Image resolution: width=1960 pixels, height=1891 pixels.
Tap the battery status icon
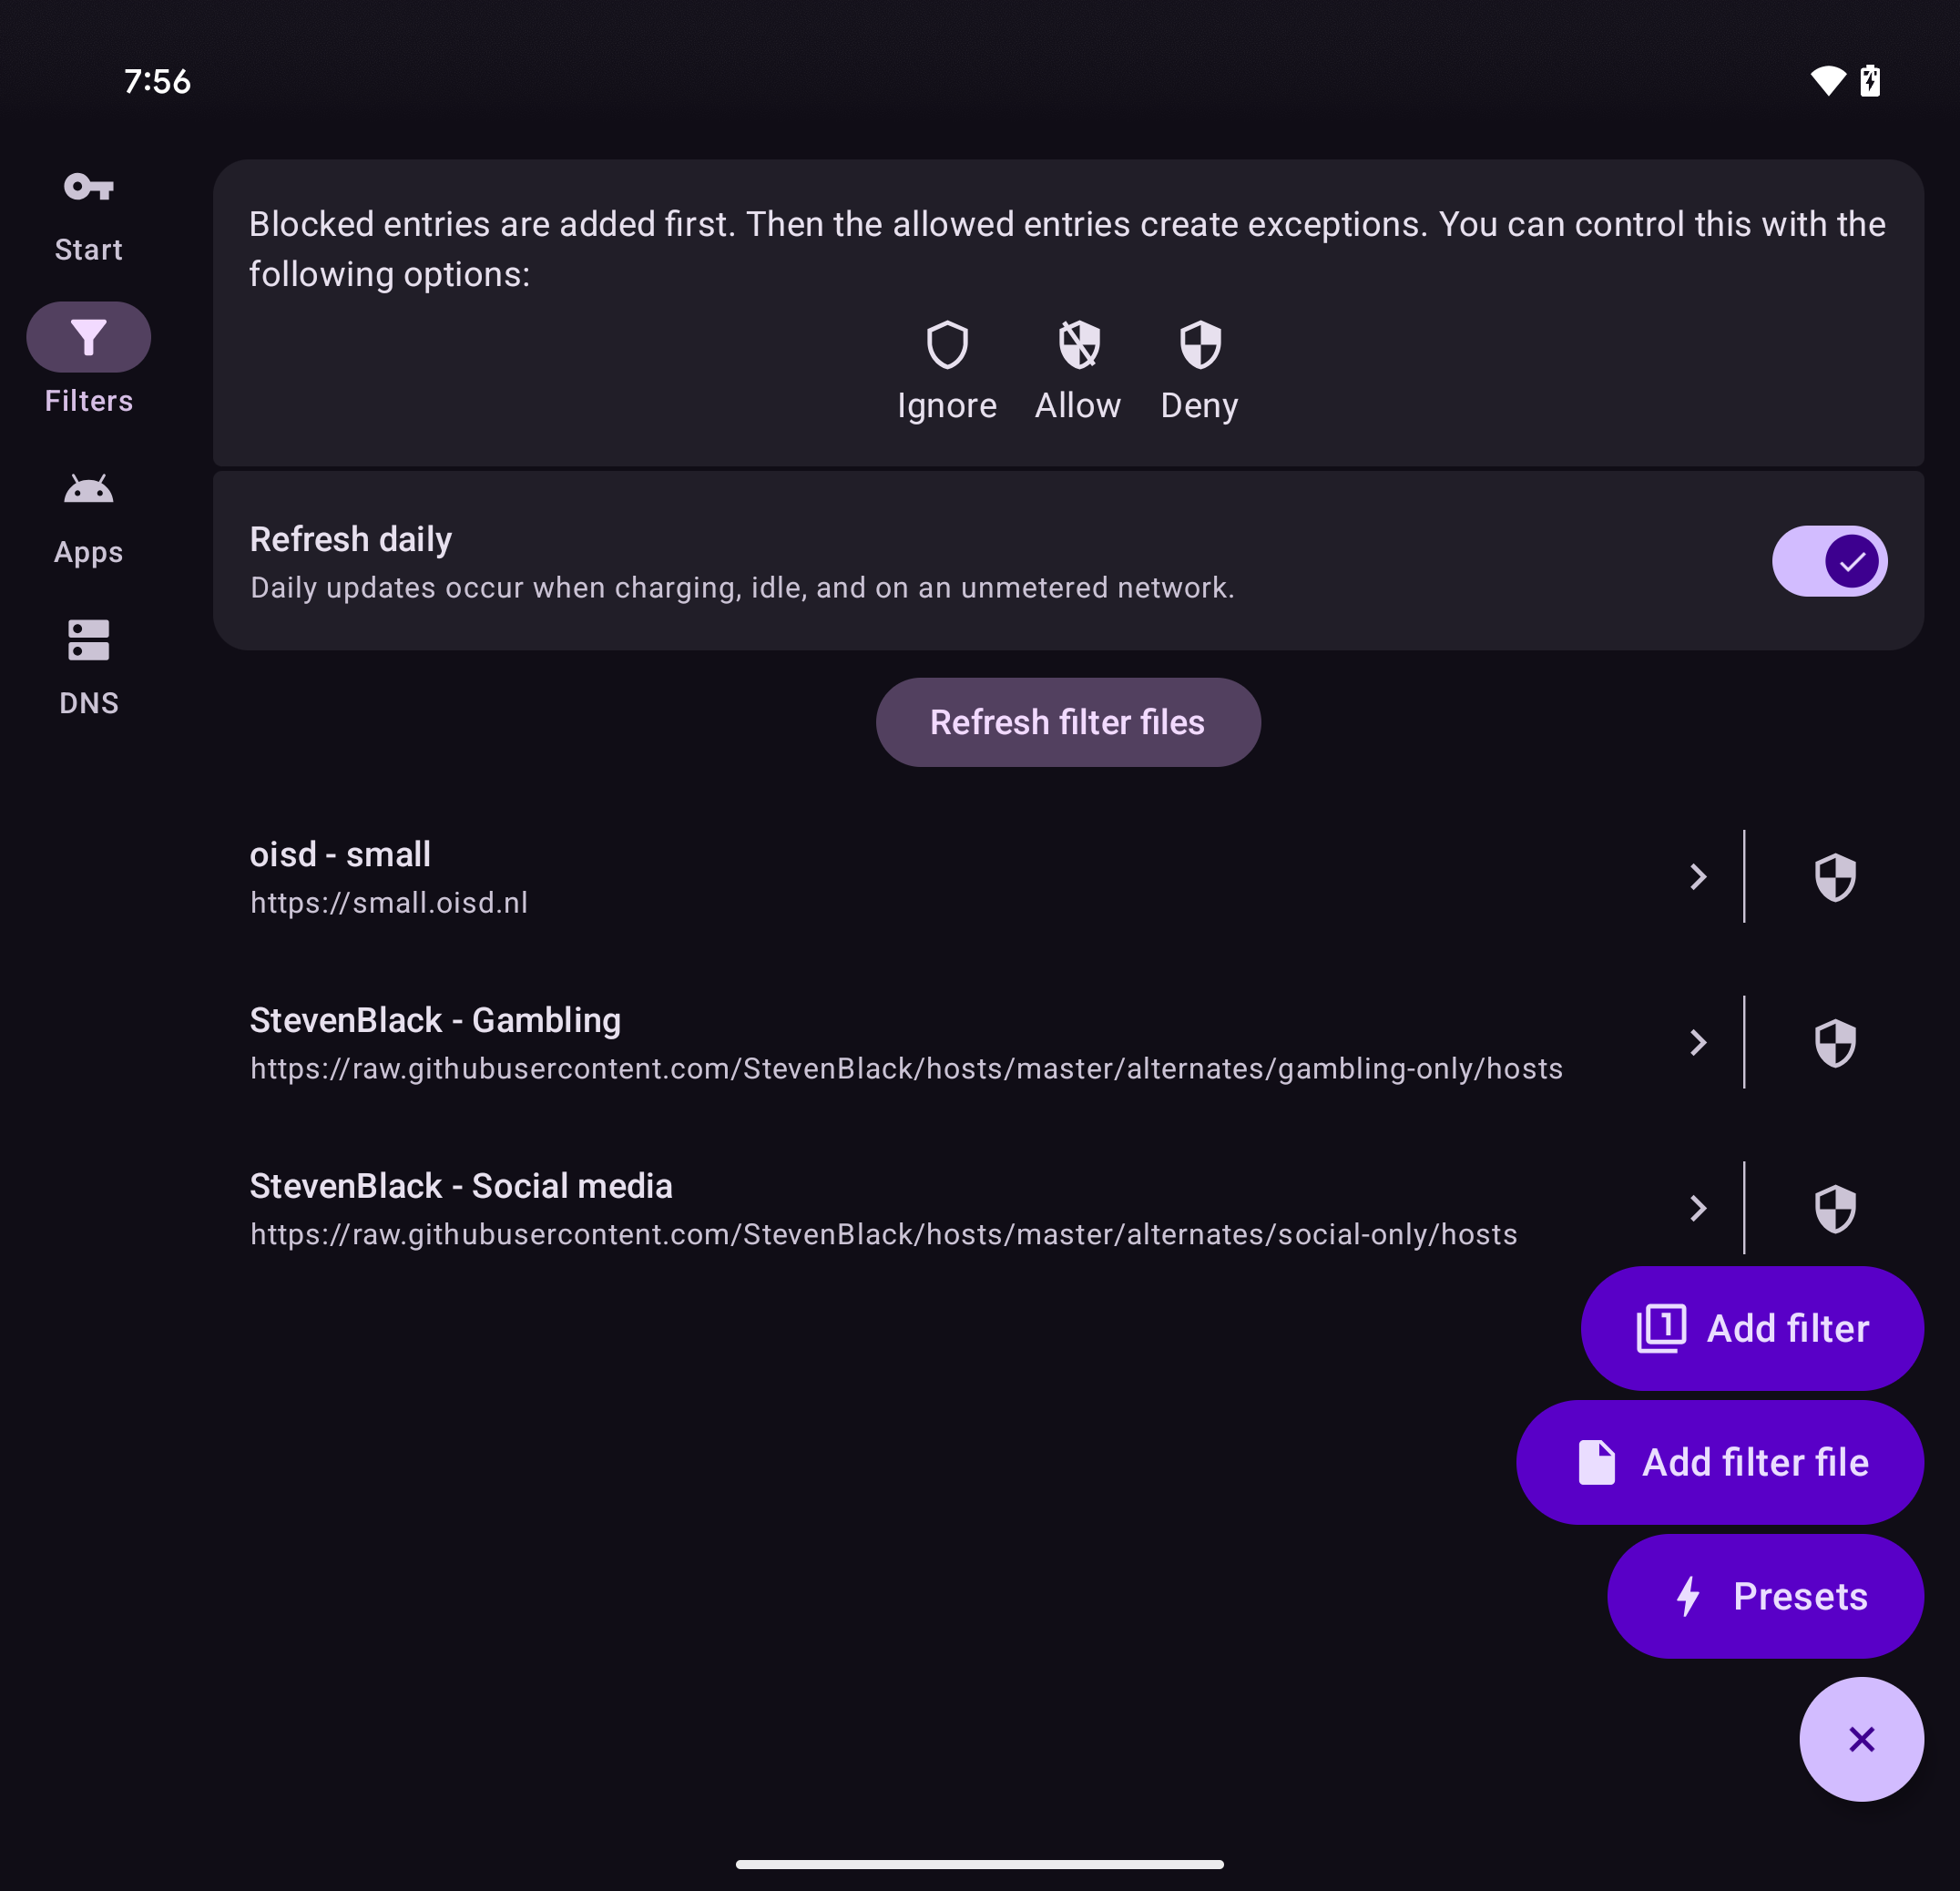tap(1870, 81)
